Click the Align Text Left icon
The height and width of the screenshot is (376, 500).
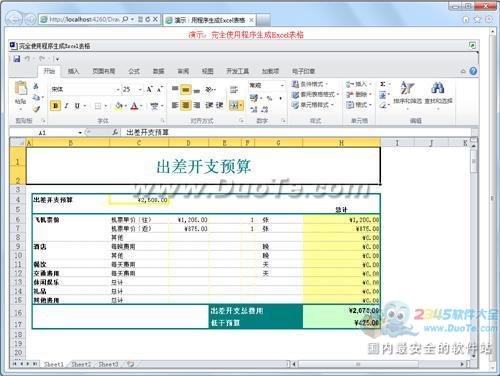tap(175, 105)
